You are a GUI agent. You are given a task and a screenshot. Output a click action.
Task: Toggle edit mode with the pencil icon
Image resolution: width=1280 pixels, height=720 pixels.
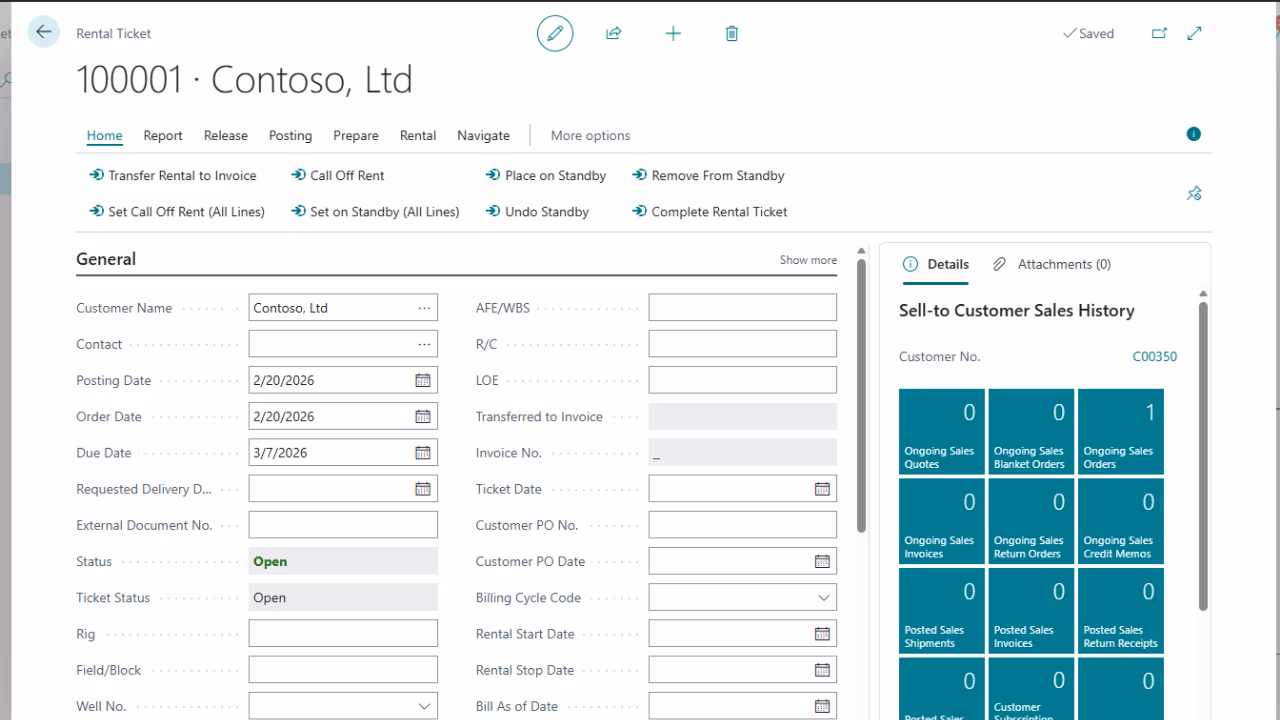pyautogui.click(x=555, y=33)
